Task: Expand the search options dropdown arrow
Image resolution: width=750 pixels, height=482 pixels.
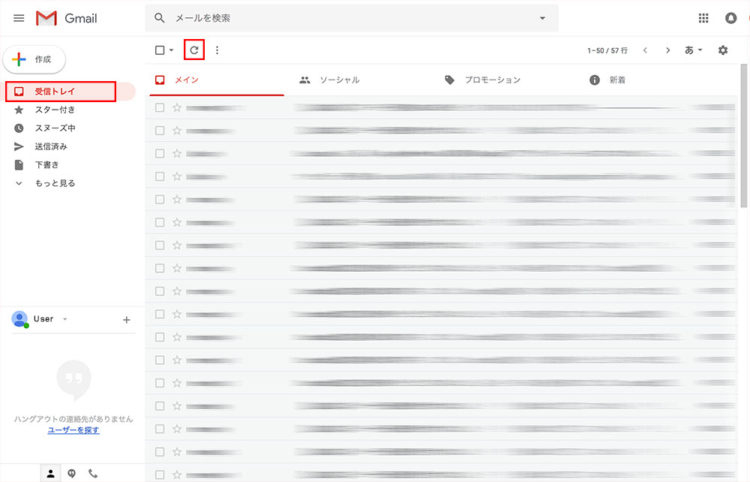Action: point(543,18)
